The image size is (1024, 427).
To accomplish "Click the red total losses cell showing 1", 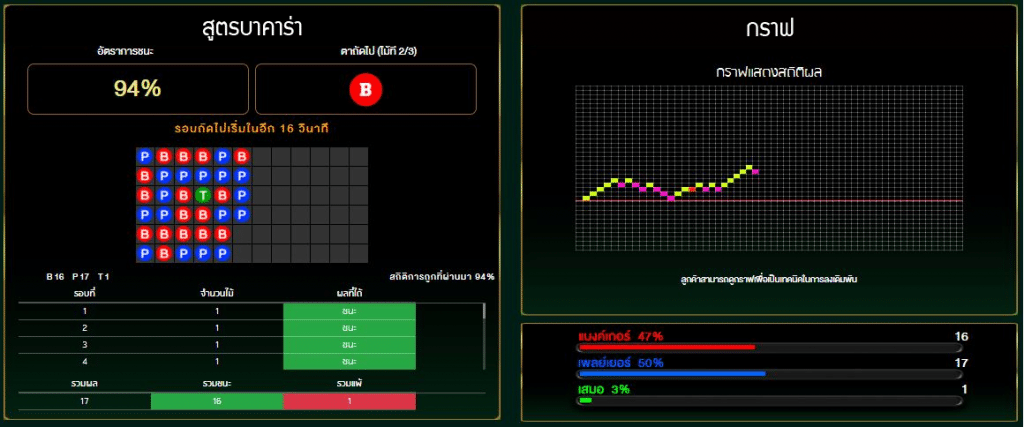I will click(349, 401).
